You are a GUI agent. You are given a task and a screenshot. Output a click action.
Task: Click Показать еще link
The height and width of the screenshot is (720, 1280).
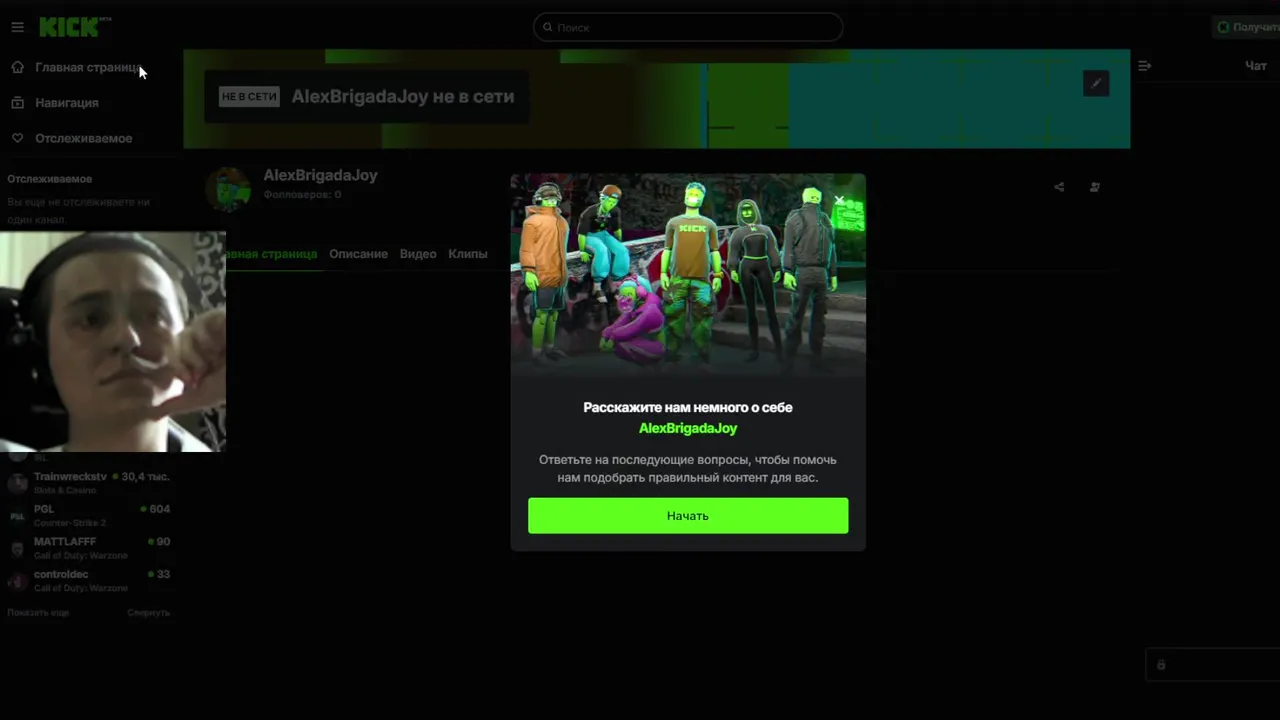point(38,612)
